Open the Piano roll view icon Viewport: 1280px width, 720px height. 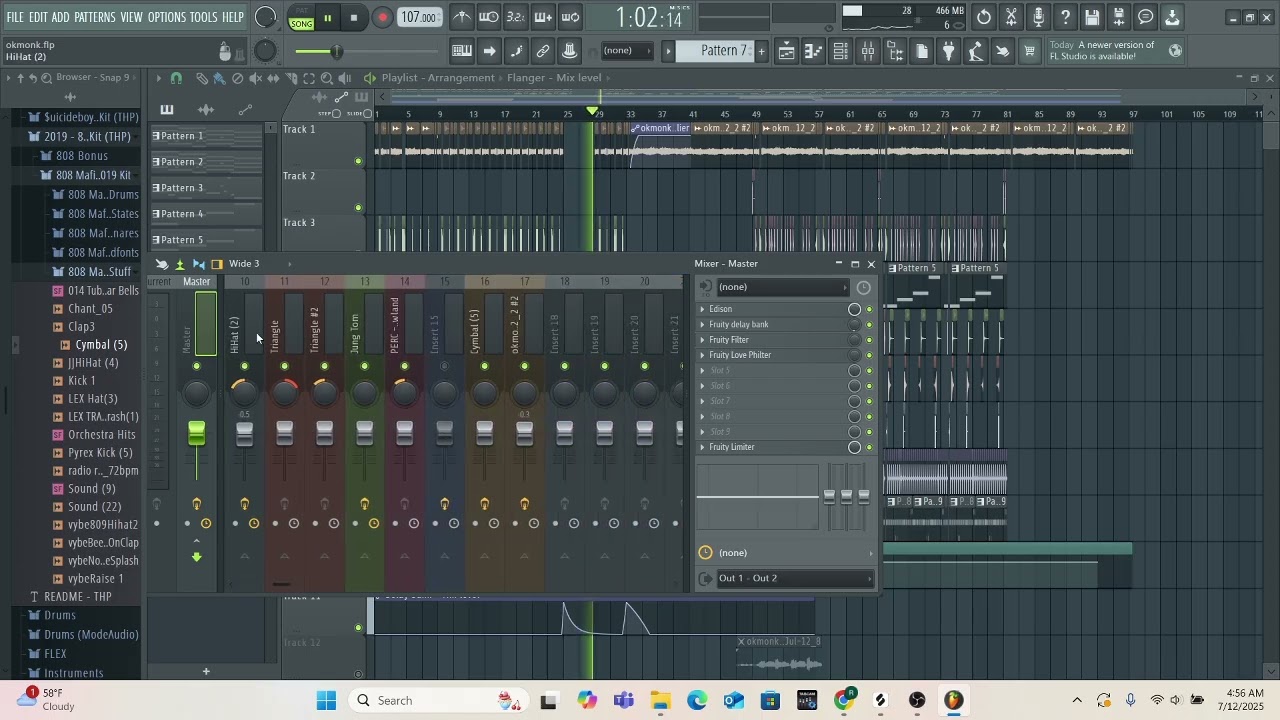[x=814, y=52]
